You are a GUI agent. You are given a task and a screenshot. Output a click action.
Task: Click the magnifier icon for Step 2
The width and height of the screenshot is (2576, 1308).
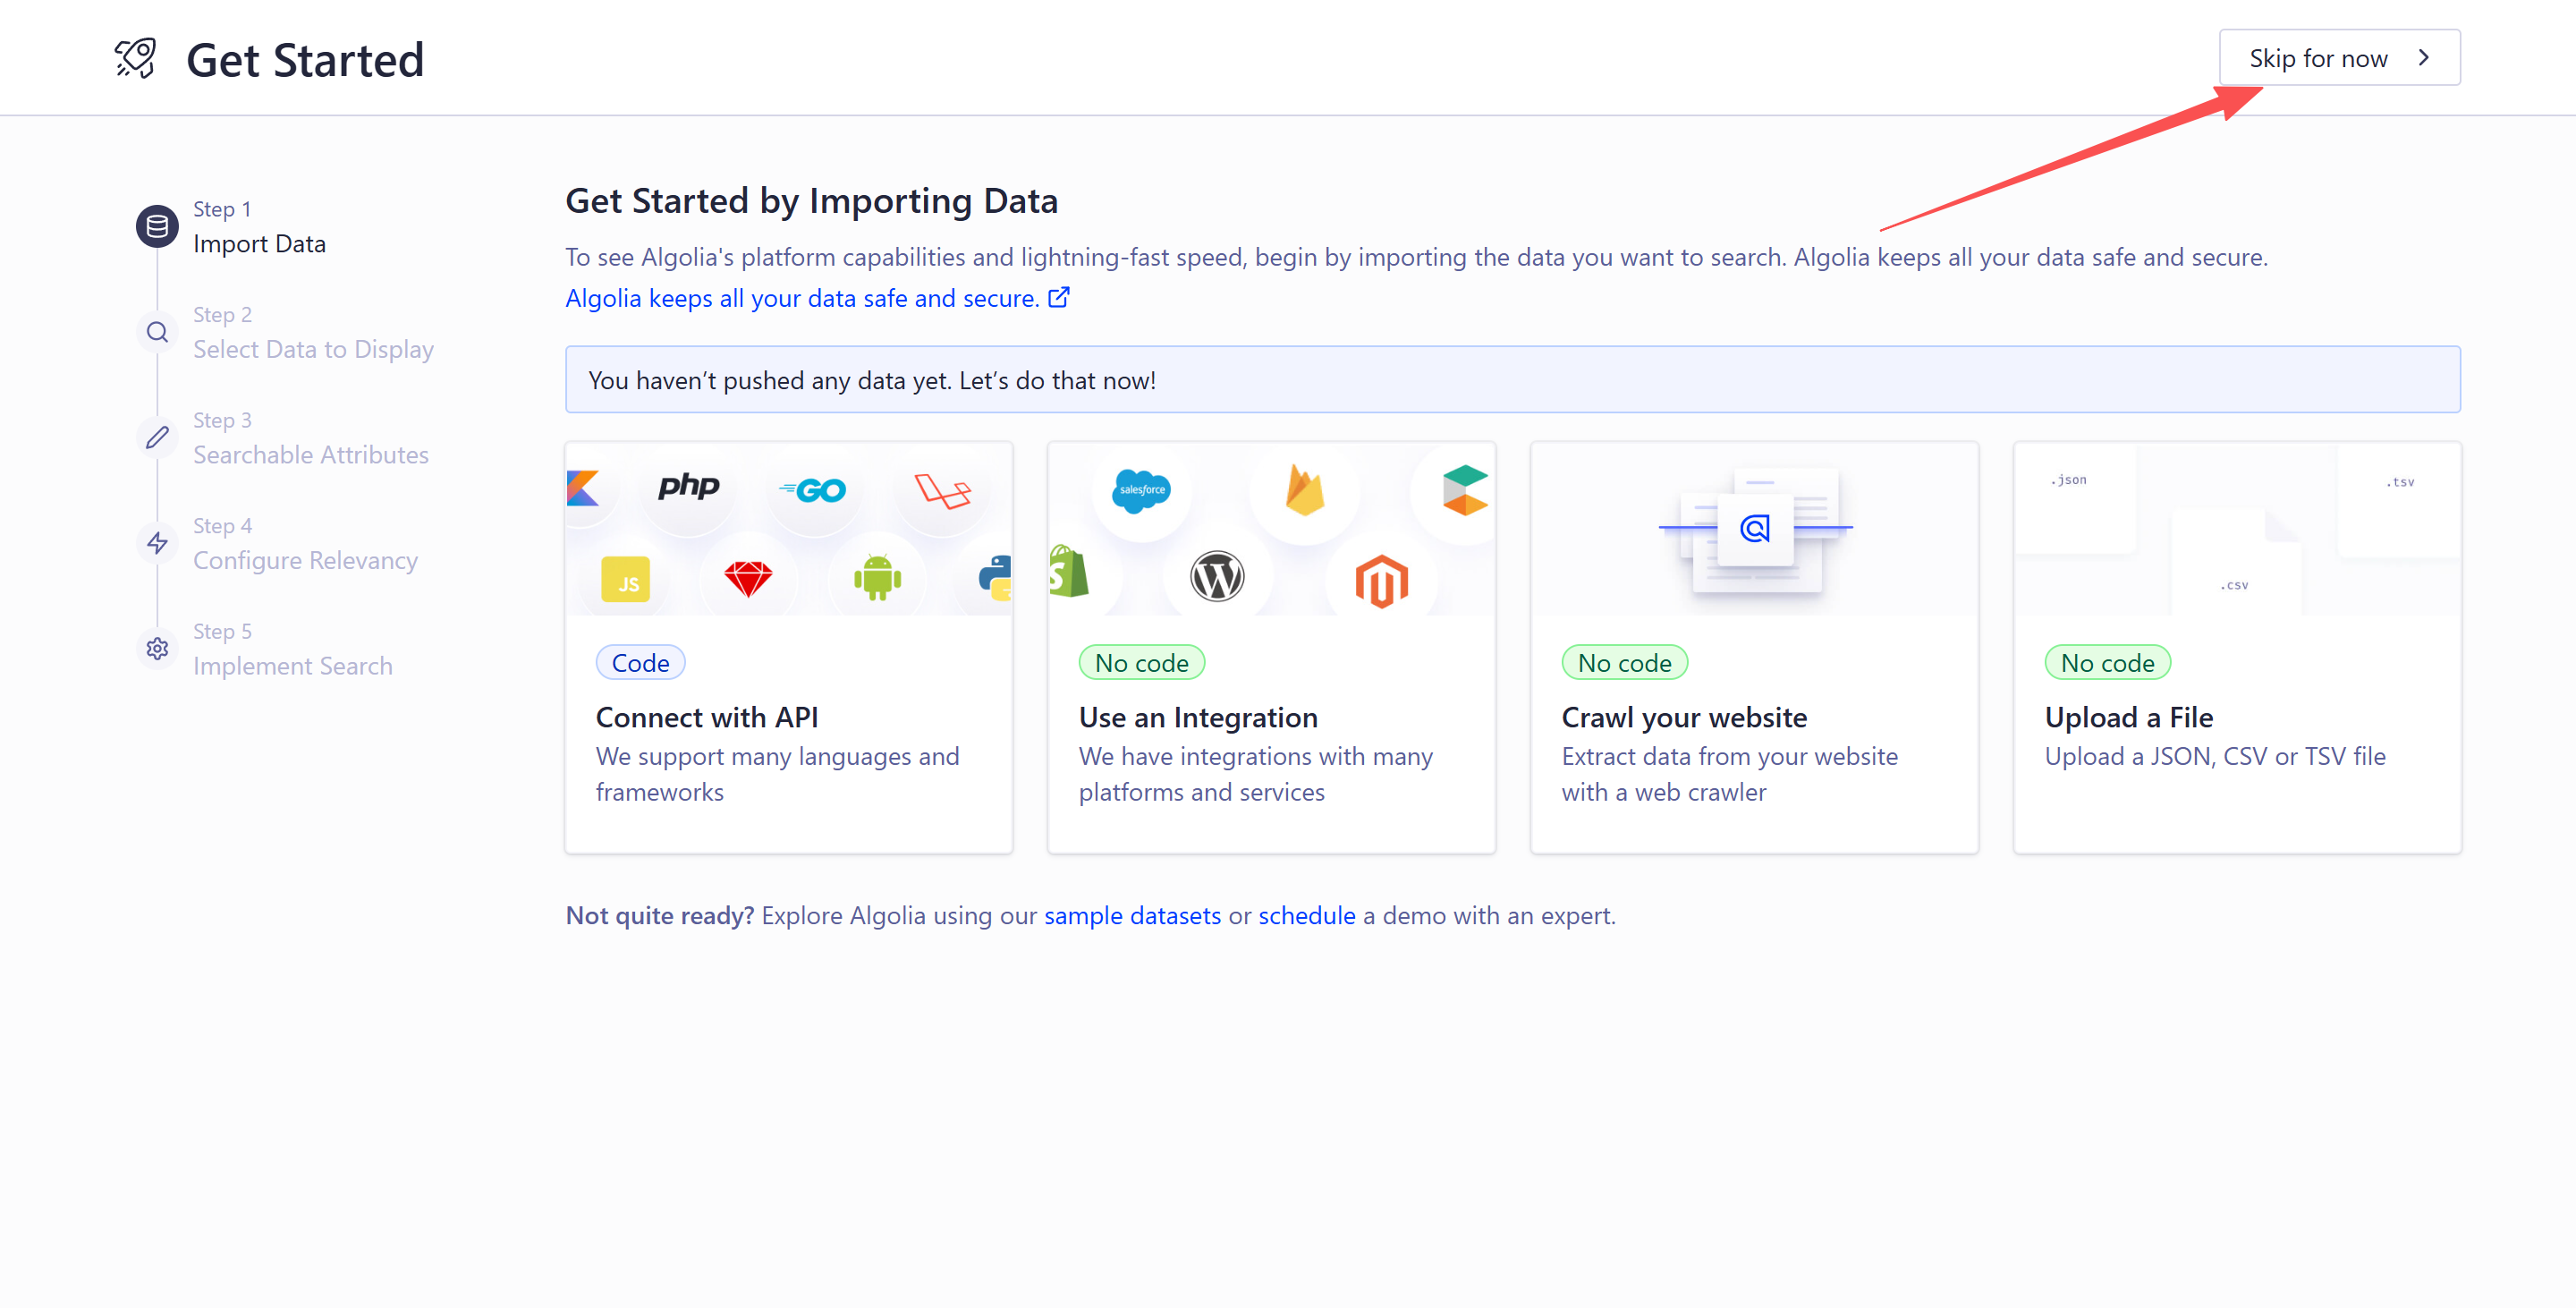point(157,332)
